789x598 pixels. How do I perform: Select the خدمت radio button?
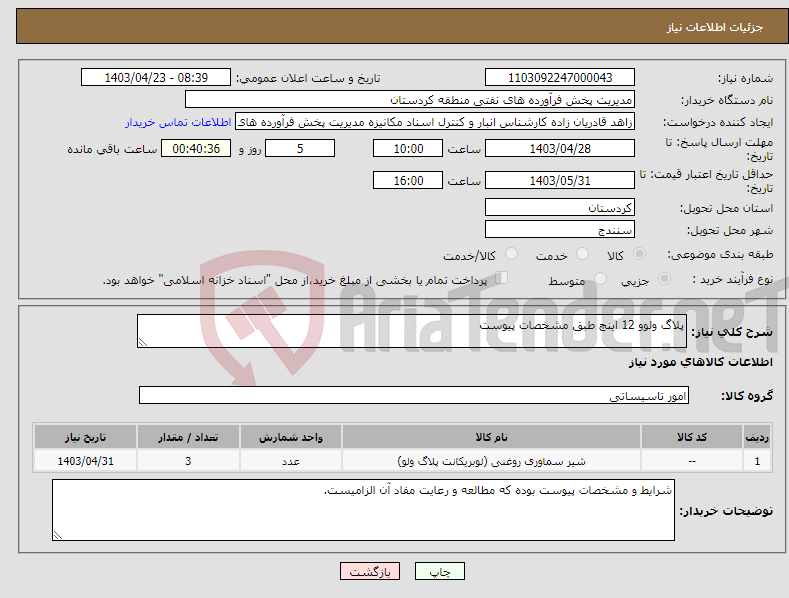pyautogui.click(x=582, y=254)
